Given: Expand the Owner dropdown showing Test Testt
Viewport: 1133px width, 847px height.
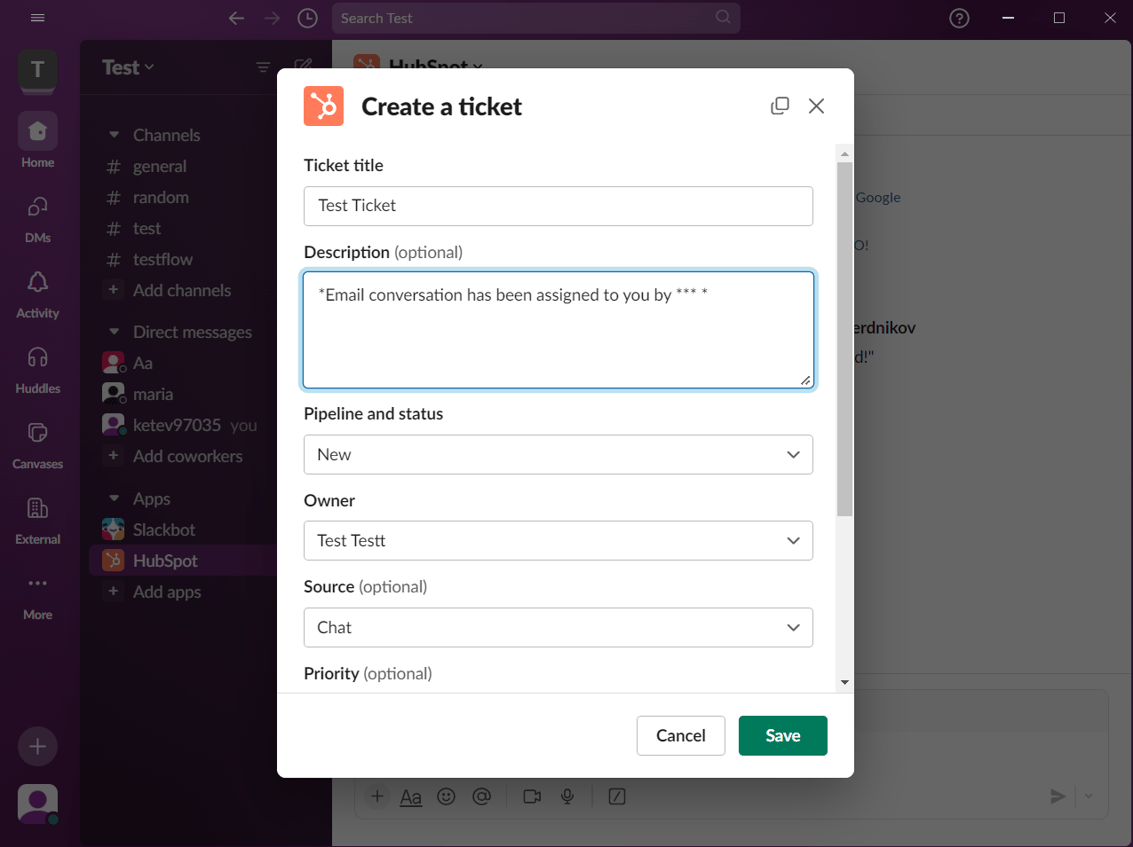Looking at the screenshot, I should pyautogui.click(x=558, y=540).
